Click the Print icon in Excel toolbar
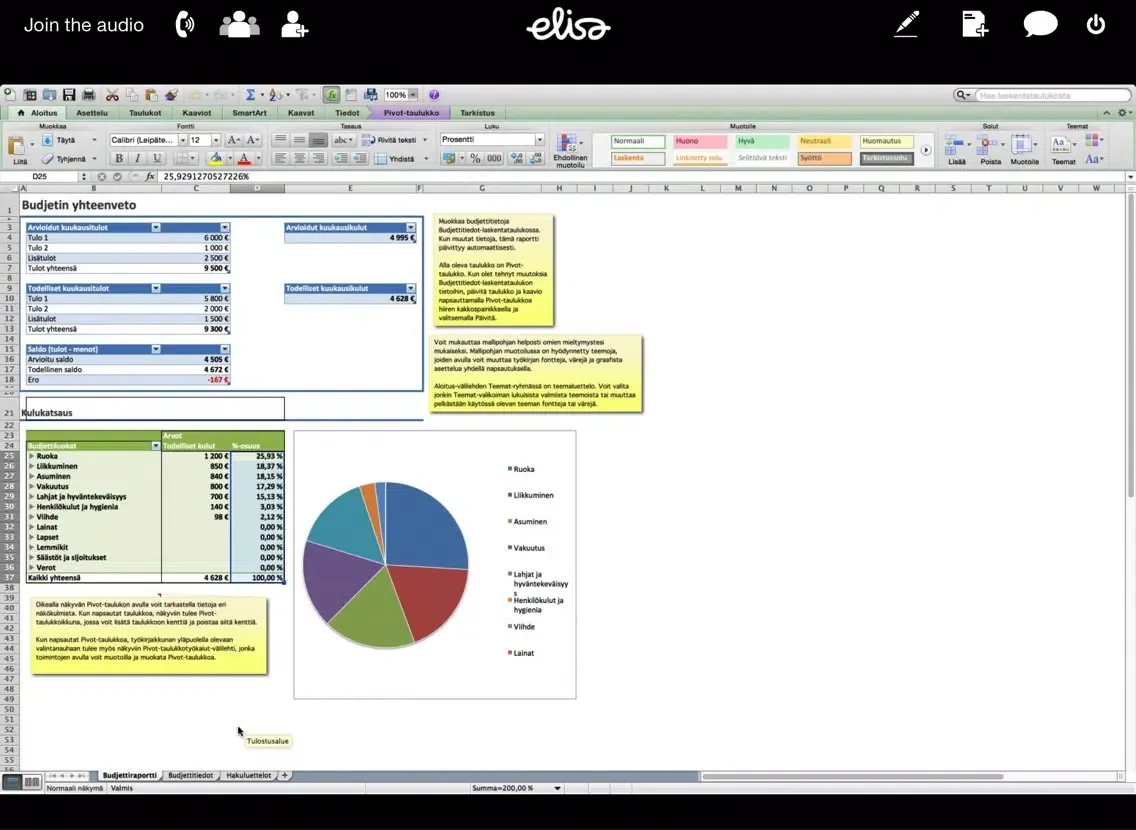The width and height of the screenshot is (1136, 830). click(88, 95)
